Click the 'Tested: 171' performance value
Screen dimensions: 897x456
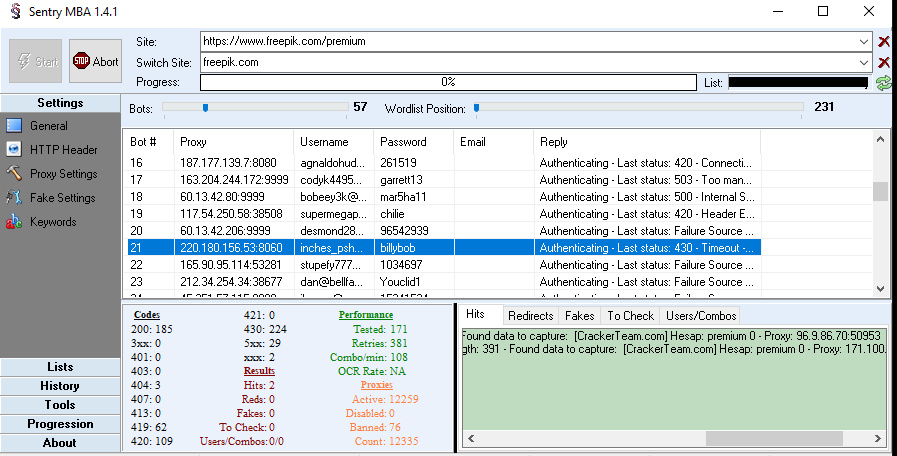pos(380,329)
